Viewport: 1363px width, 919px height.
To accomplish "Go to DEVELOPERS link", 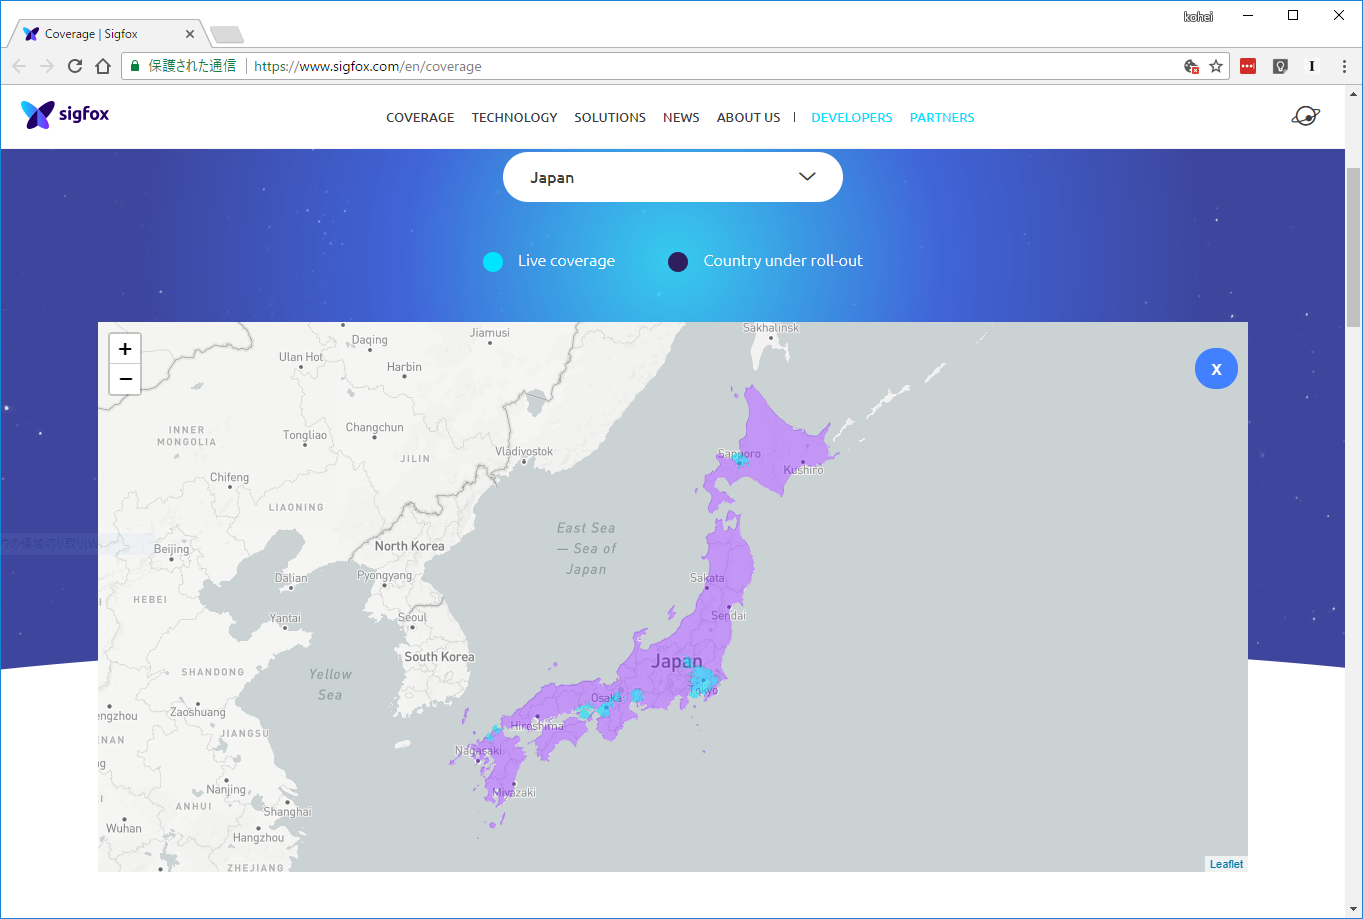I will [x=852, y=117].
